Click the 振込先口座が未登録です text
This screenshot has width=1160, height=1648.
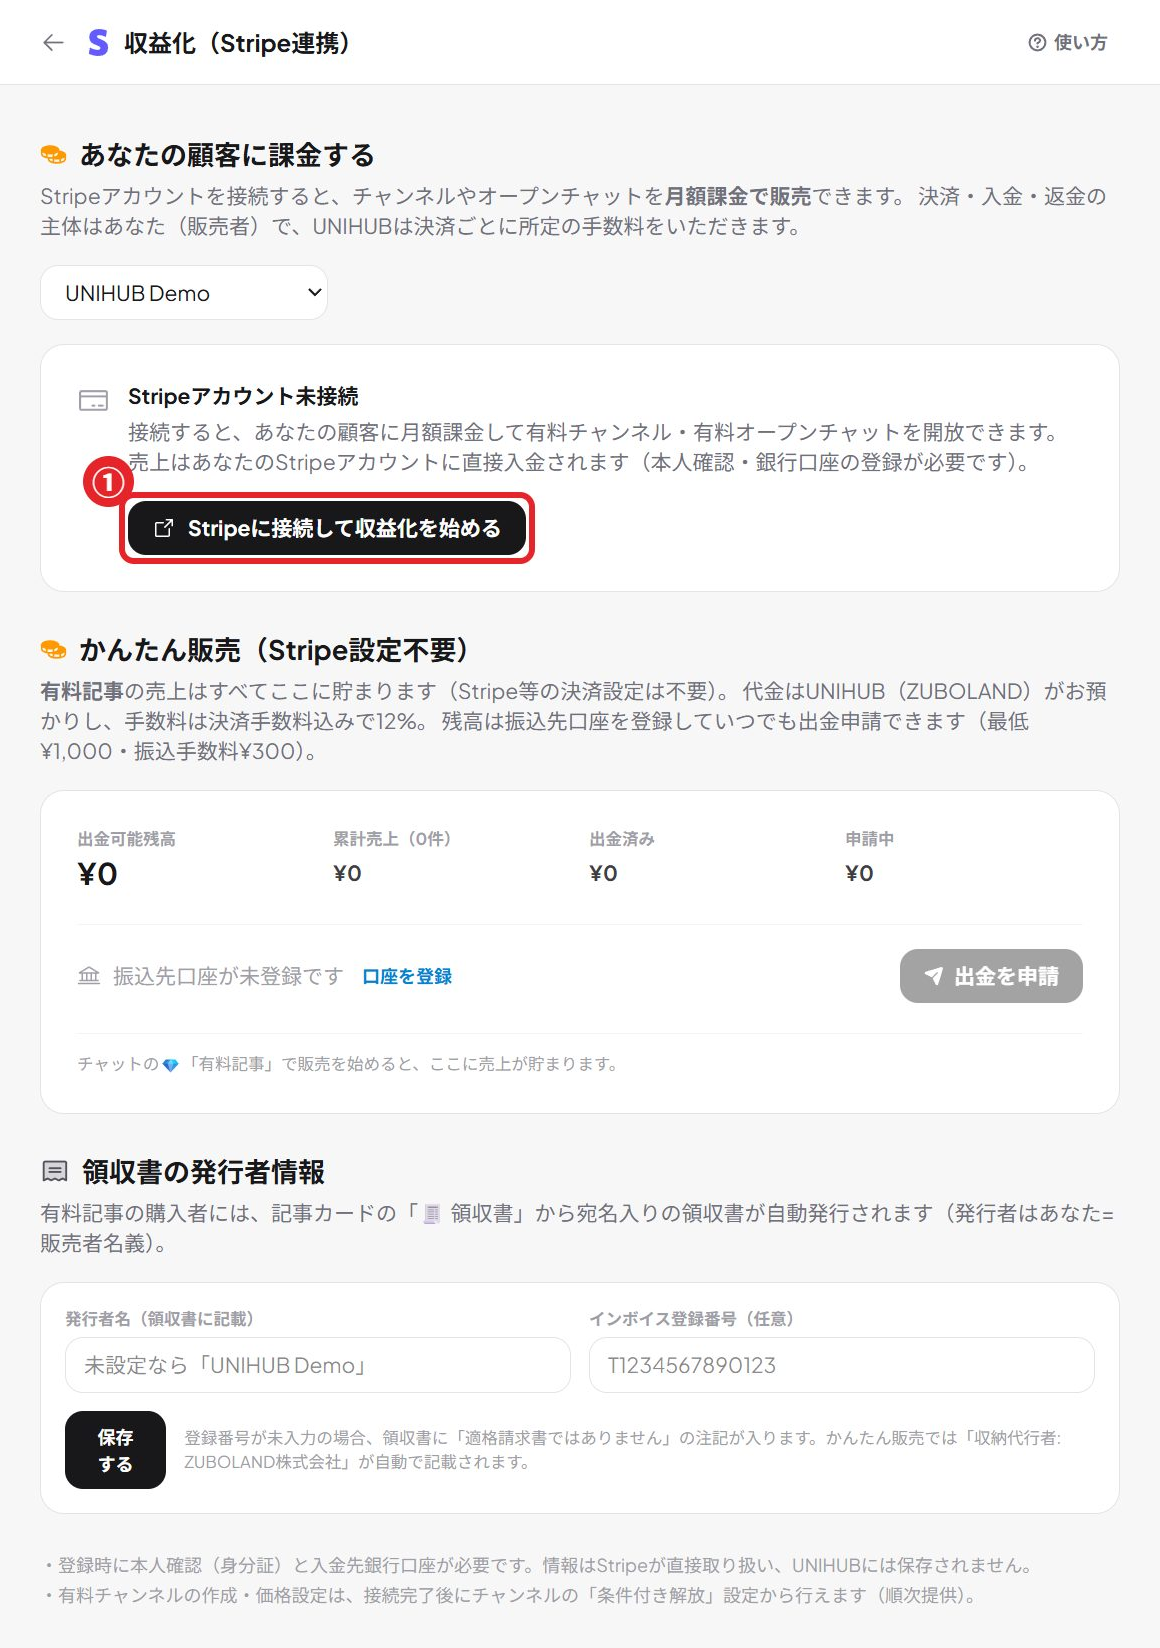(x=228, y=976)
